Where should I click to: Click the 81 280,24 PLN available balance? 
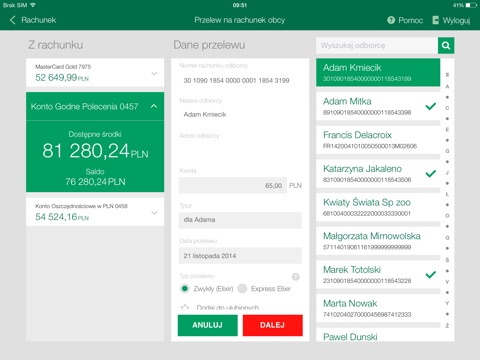click(x=95, y=151)
